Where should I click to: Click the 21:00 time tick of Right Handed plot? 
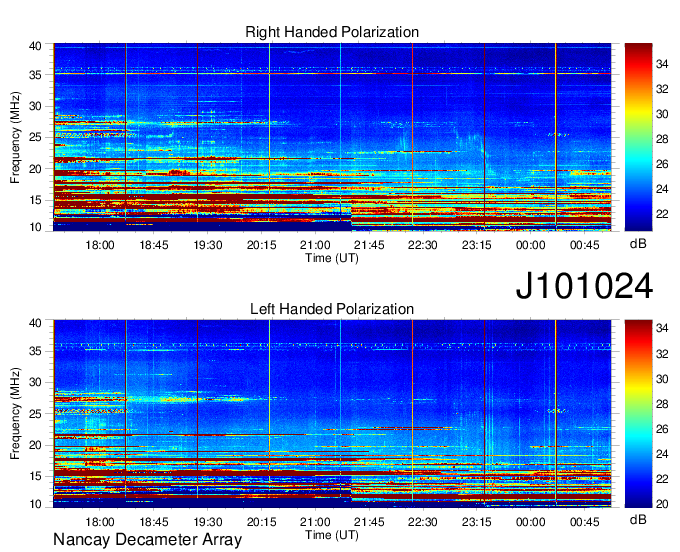[315, 245]
